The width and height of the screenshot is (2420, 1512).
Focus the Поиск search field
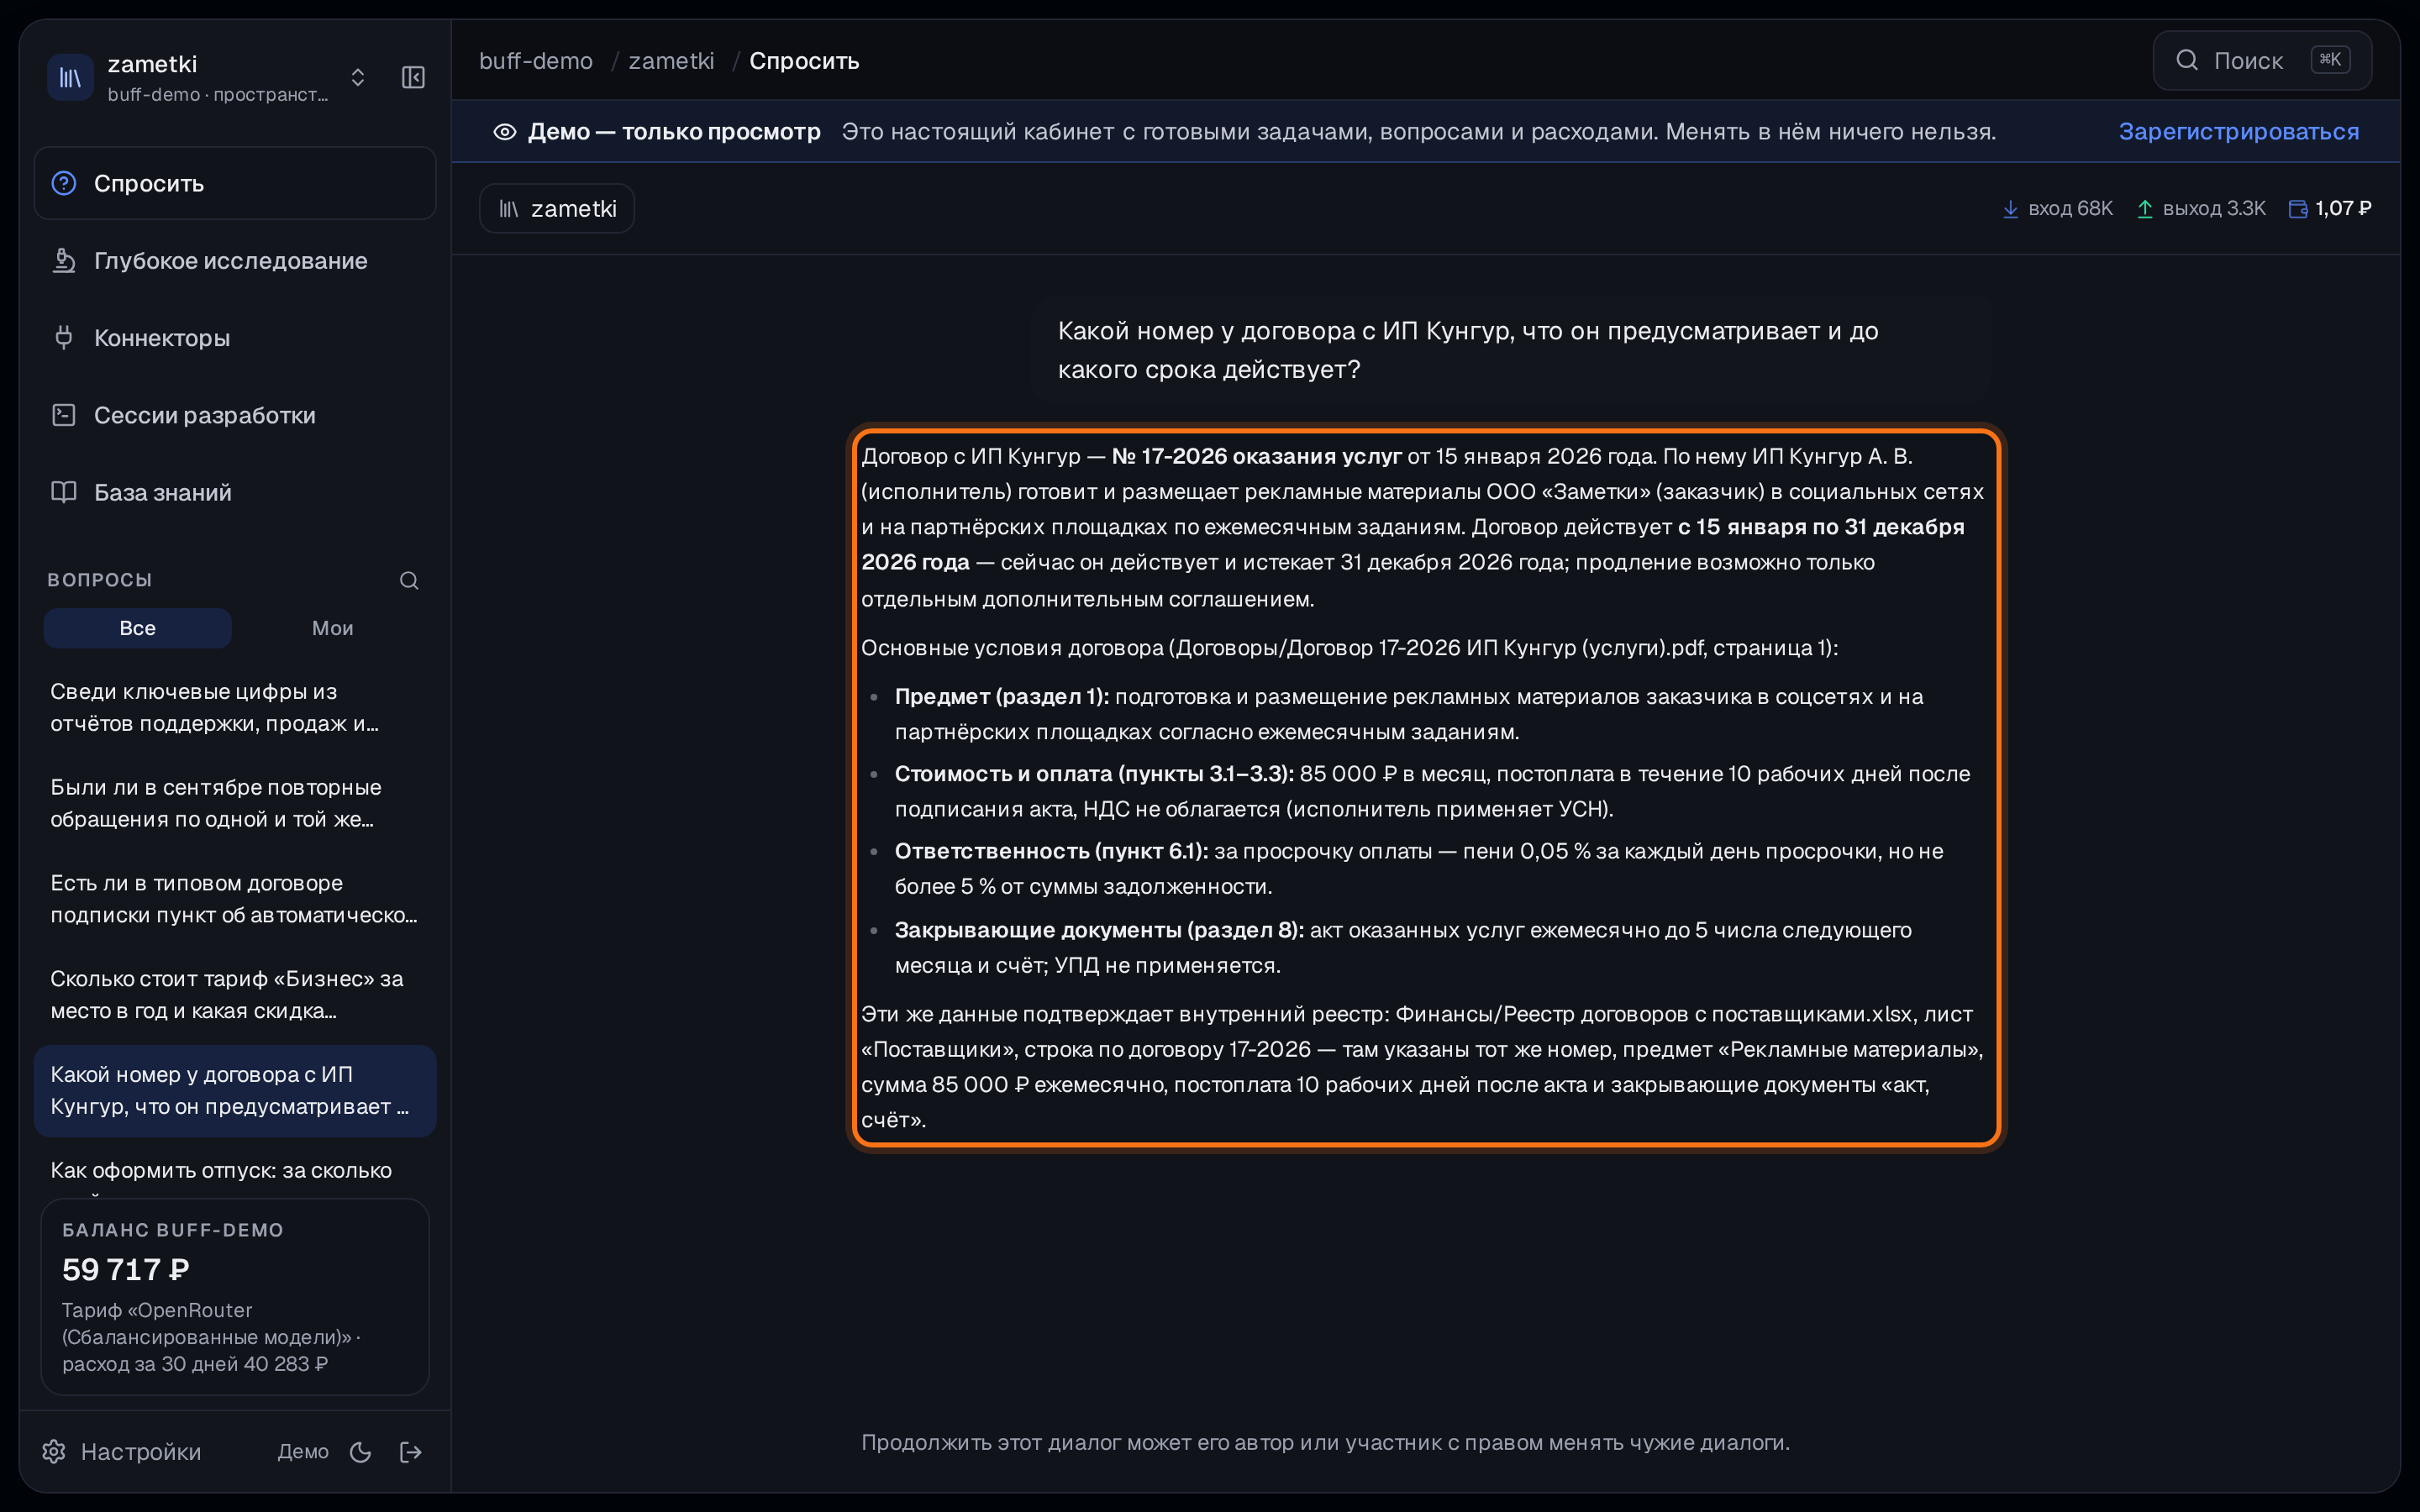click(x=2262, y=60)
